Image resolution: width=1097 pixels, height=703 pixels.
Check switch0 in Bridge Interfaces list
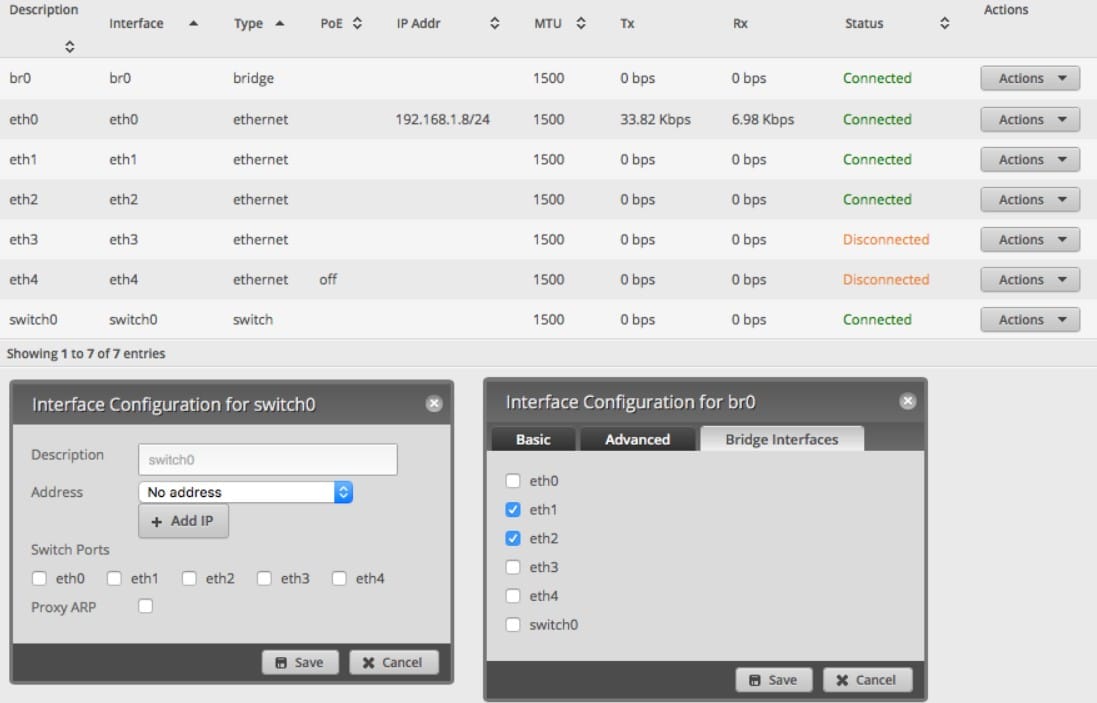click(513, 625)
